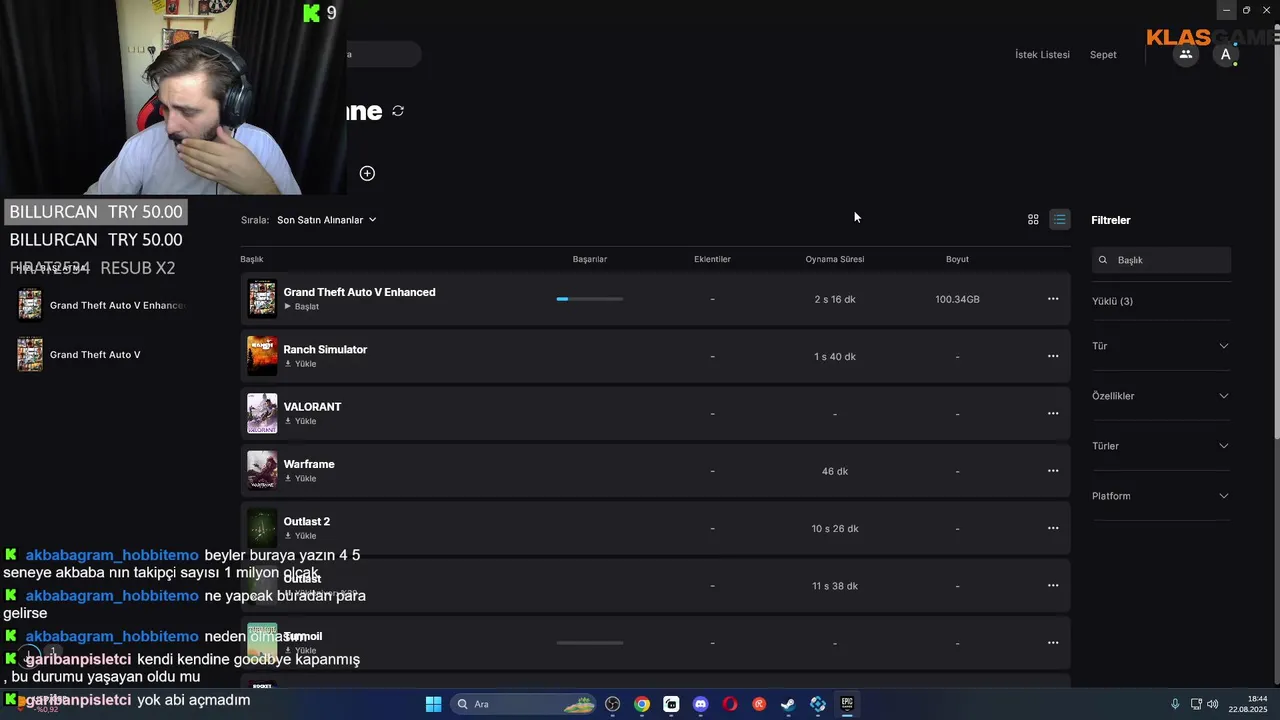
Task: Open Discord from the taskbar
Action: click(700, 704)
